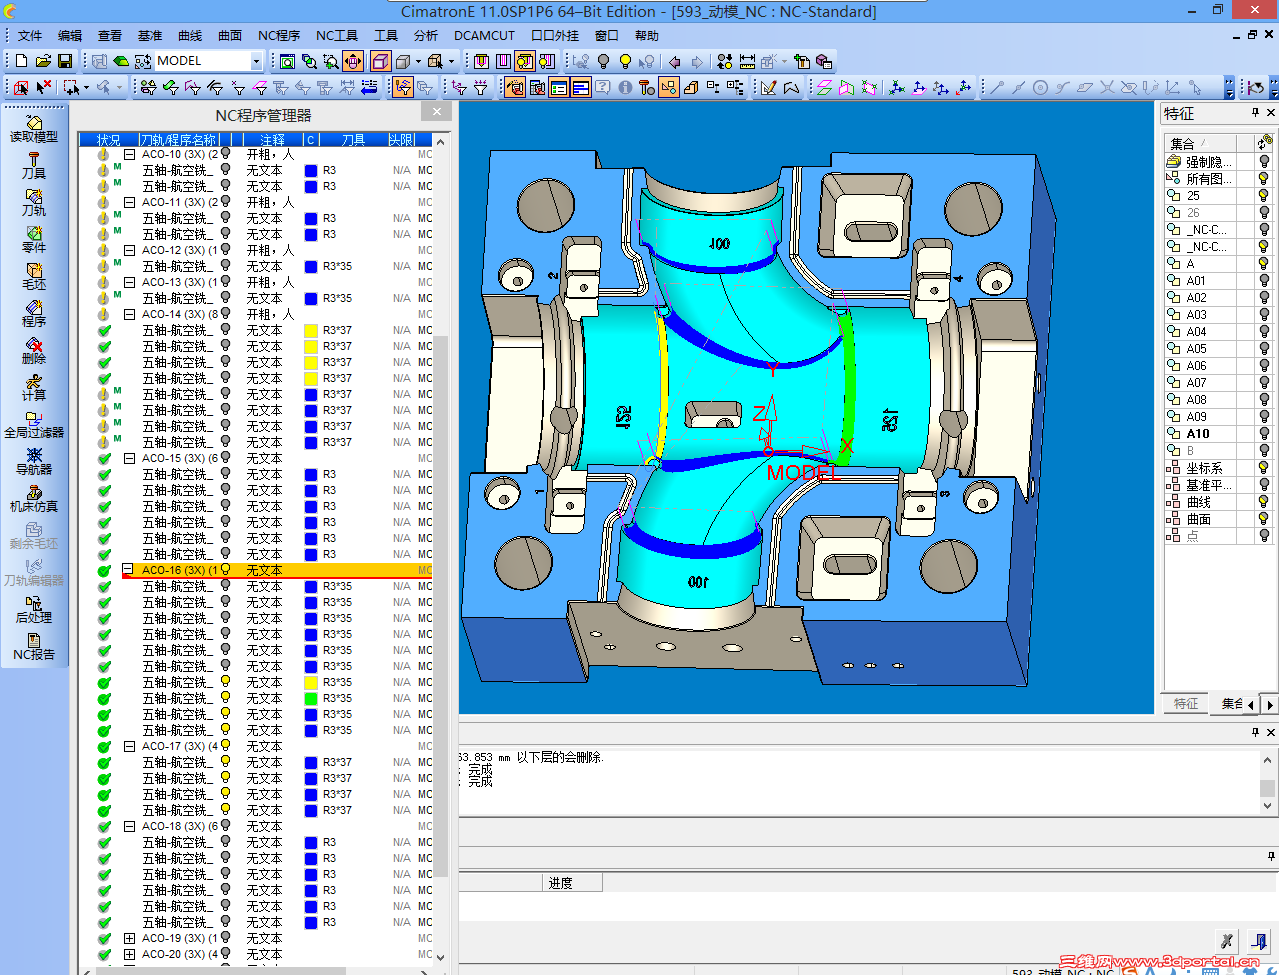
Task: Expand the ACO-20 toolpath group
Action: tap(130, 954)
